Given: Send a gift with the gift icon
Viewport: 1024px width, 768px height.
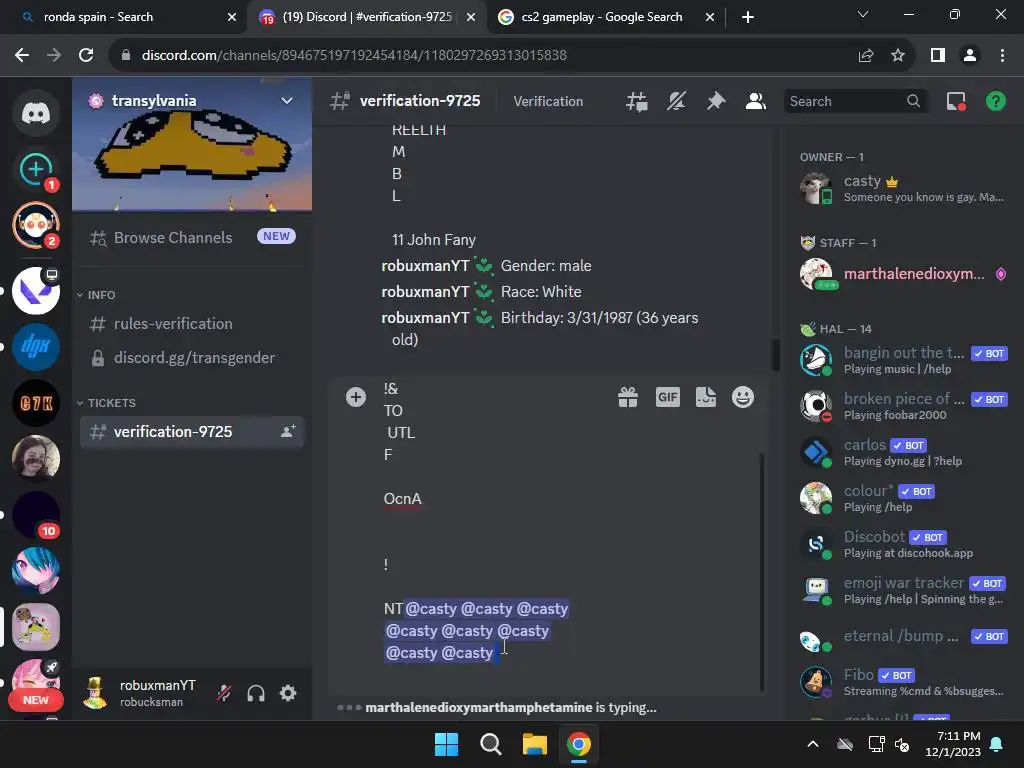Looking at the screenshot, I should (628, 397).
